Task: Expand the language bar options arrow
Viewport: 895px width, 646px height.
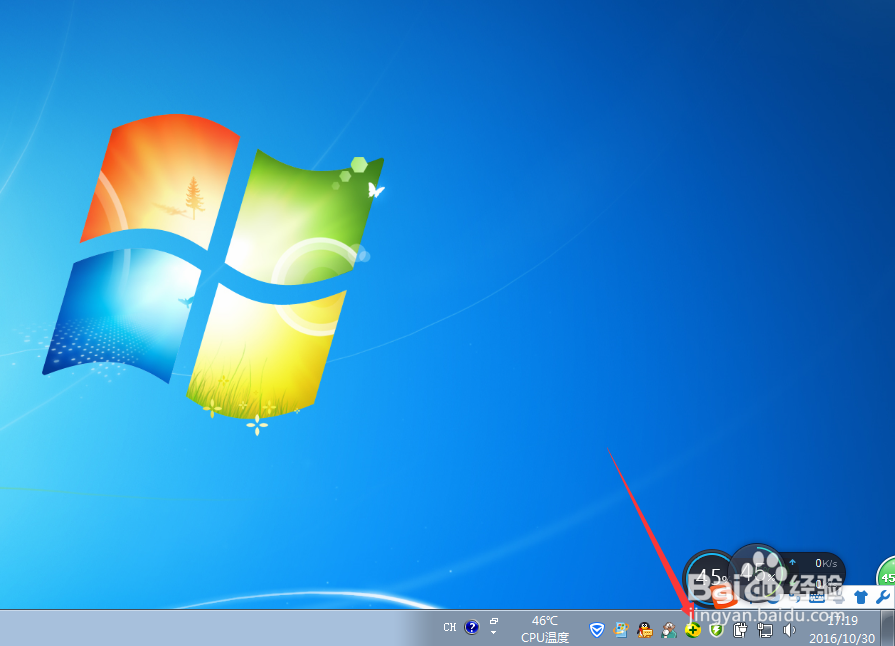Action: click(x=494, y=633)
